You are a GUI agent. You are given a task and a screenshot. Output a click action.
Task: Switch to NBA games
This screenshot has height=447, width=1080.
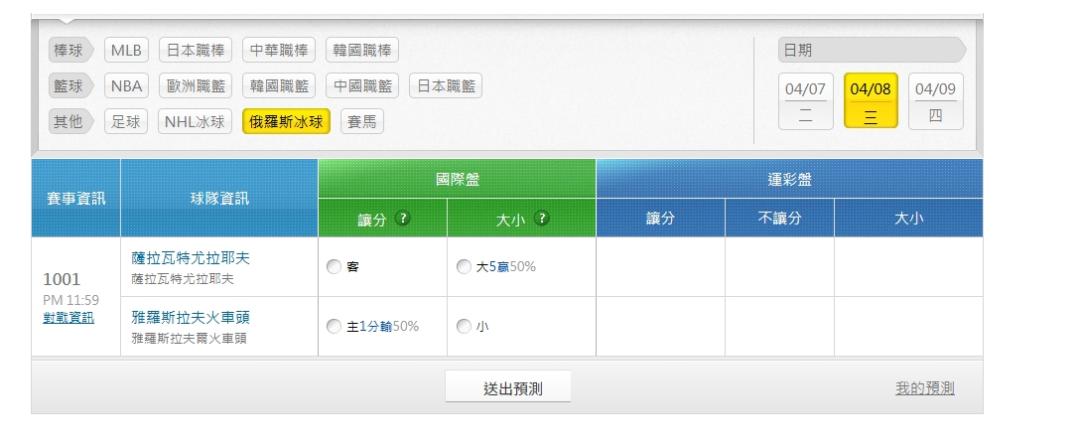[x=126, y=86]
